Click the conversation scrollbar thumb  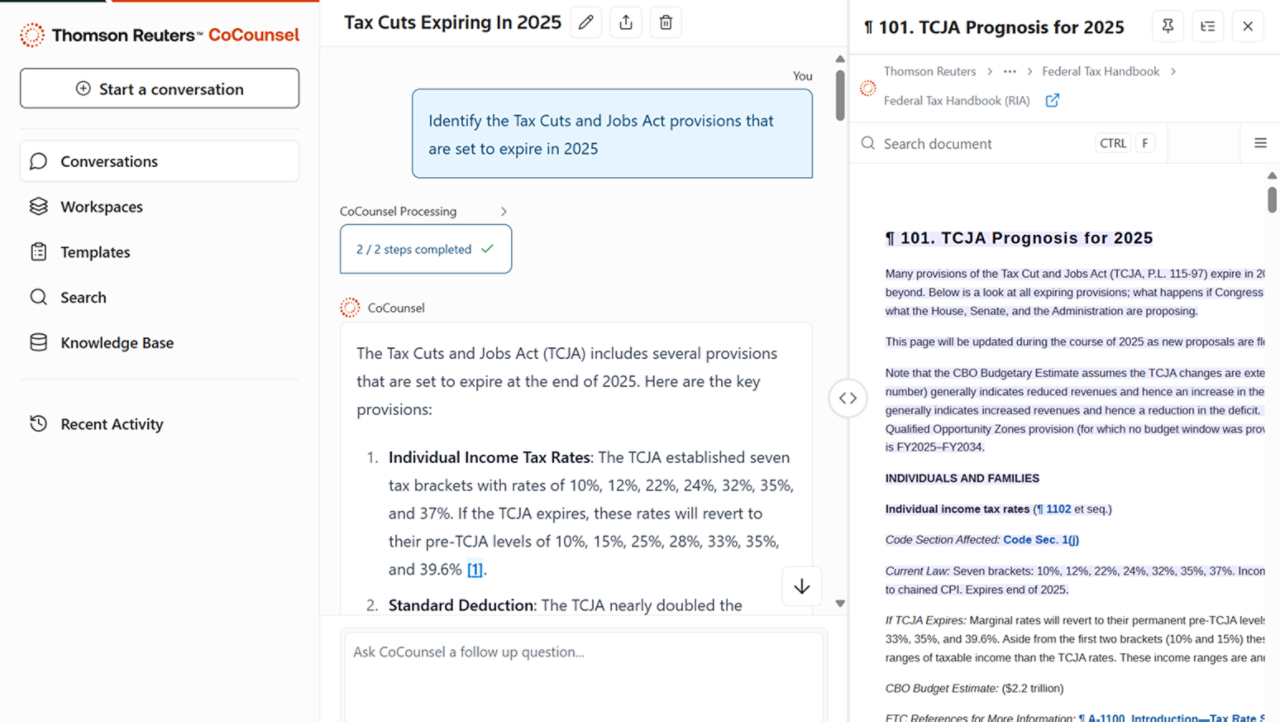point(840,94)
